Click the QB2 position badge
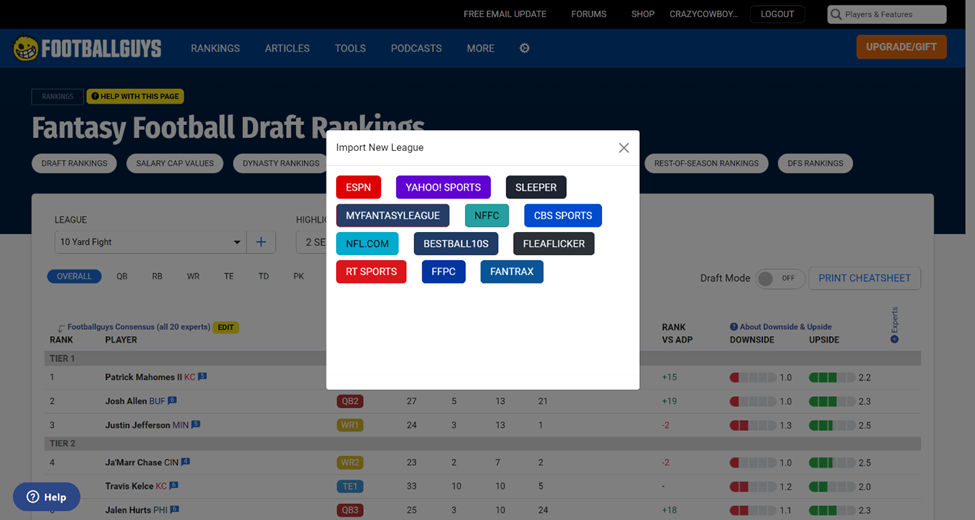This screenshot has height=520, width=975. pyautogui.click(x=350, y=401)
